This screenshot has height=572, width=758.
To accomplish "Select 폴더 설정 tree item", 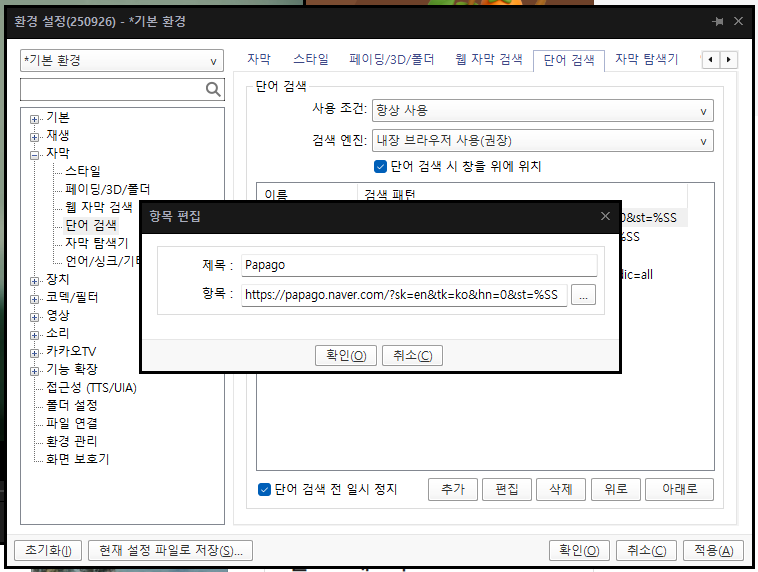I will pos(72,406).
